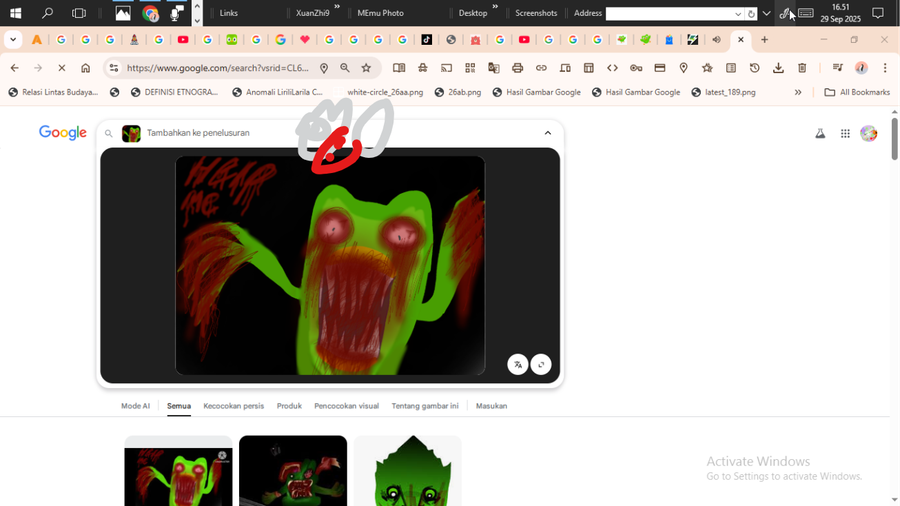Image resolution: width=900 pixels, height=506 pixels.
Task: Open the Produk tab
Action: [289, 406]
